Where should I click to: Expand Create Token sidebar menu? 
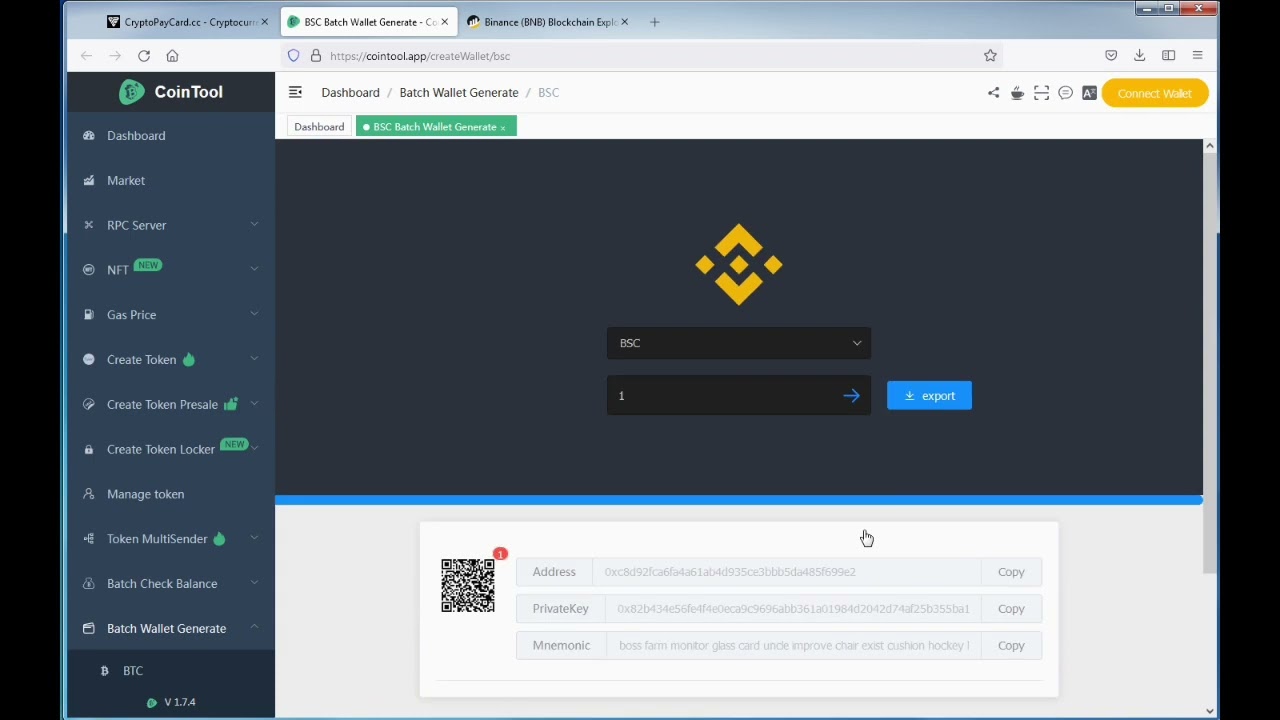pyautogui.click(x=171, y=360)
